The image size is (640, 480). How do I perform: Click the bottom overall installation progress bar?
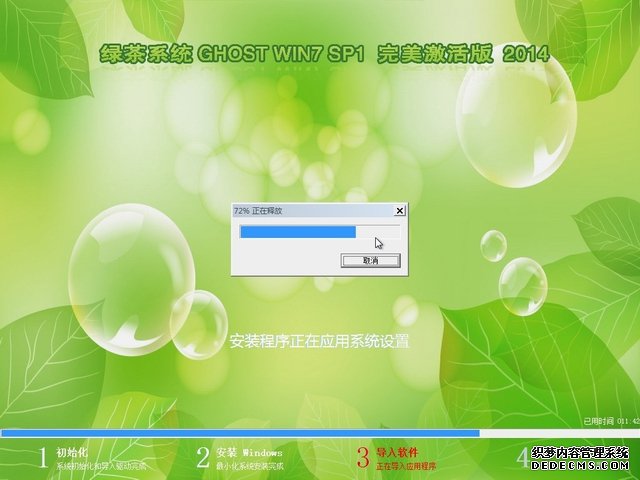coord(320,433)
